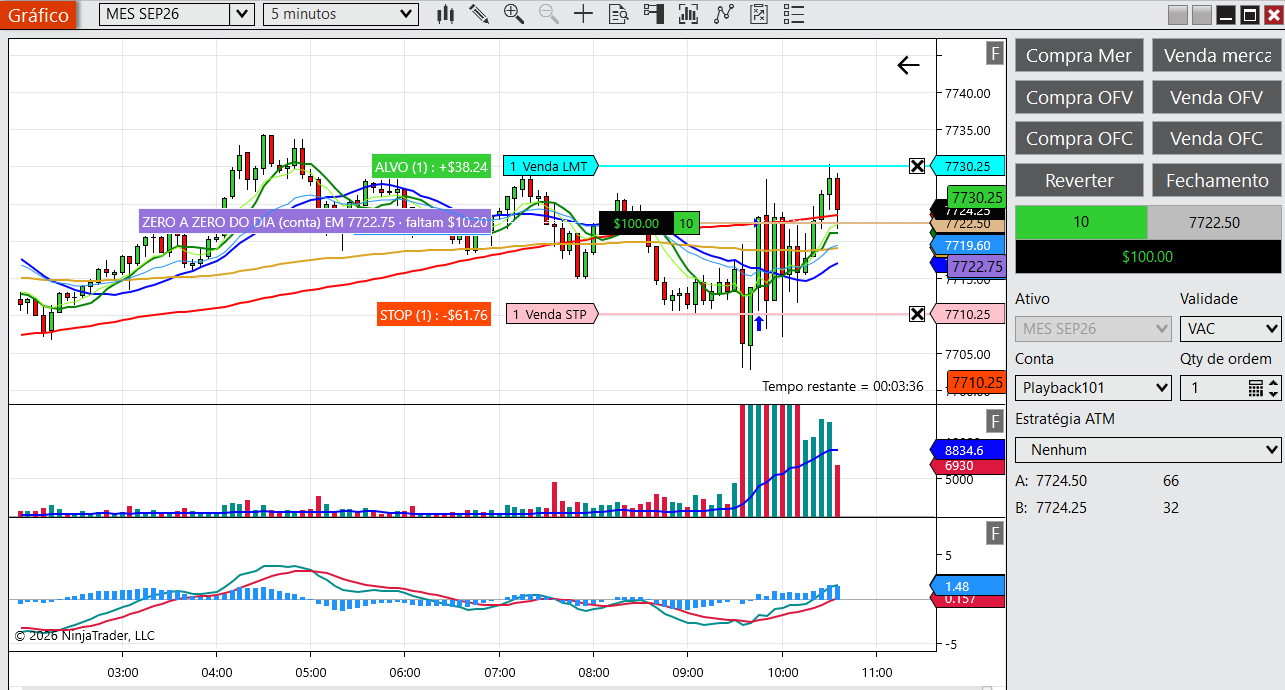The height and width of the screenshot is (690, 1285).
Task: Click the Compra OFC button
Action: [1079, 139]
